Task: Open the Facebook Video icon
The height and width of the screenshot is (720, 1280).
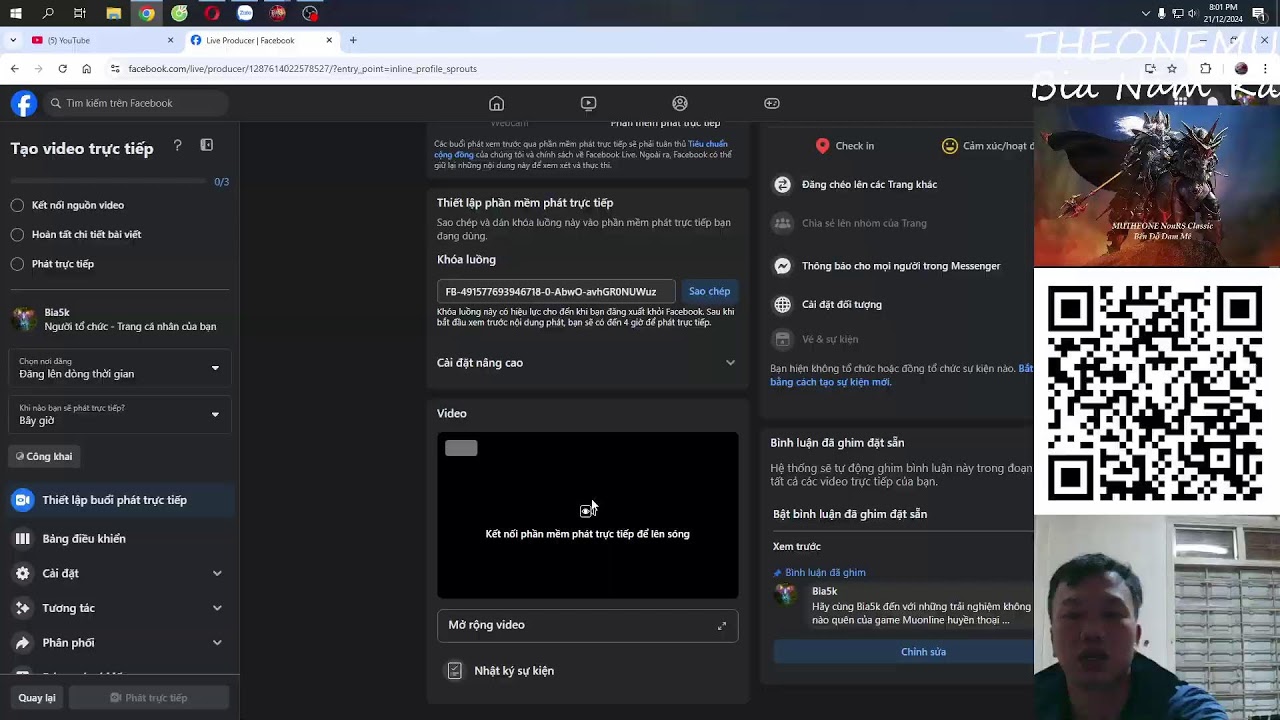Action: (588, 103)
